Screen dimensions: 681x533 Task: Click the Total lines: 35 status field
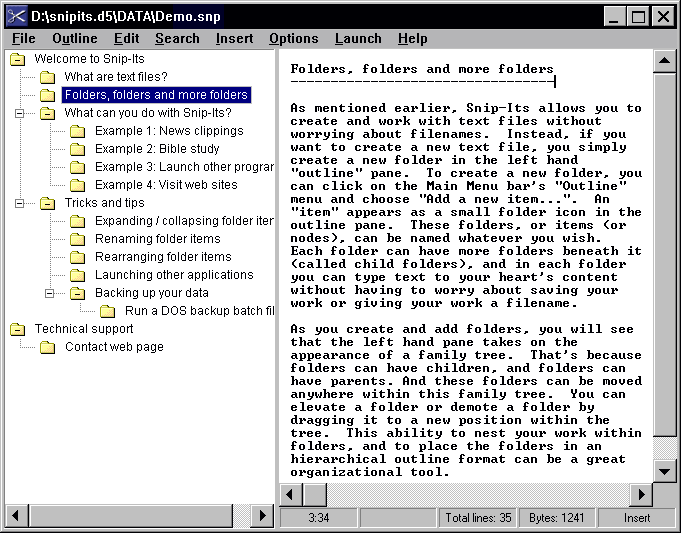pyautogui.click(x=478, y=518)
